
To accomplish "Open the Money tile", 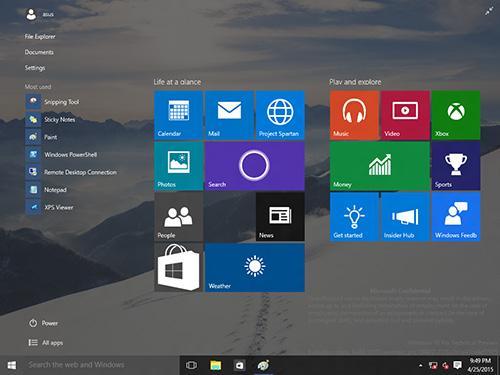I will (x=380, y=166).
